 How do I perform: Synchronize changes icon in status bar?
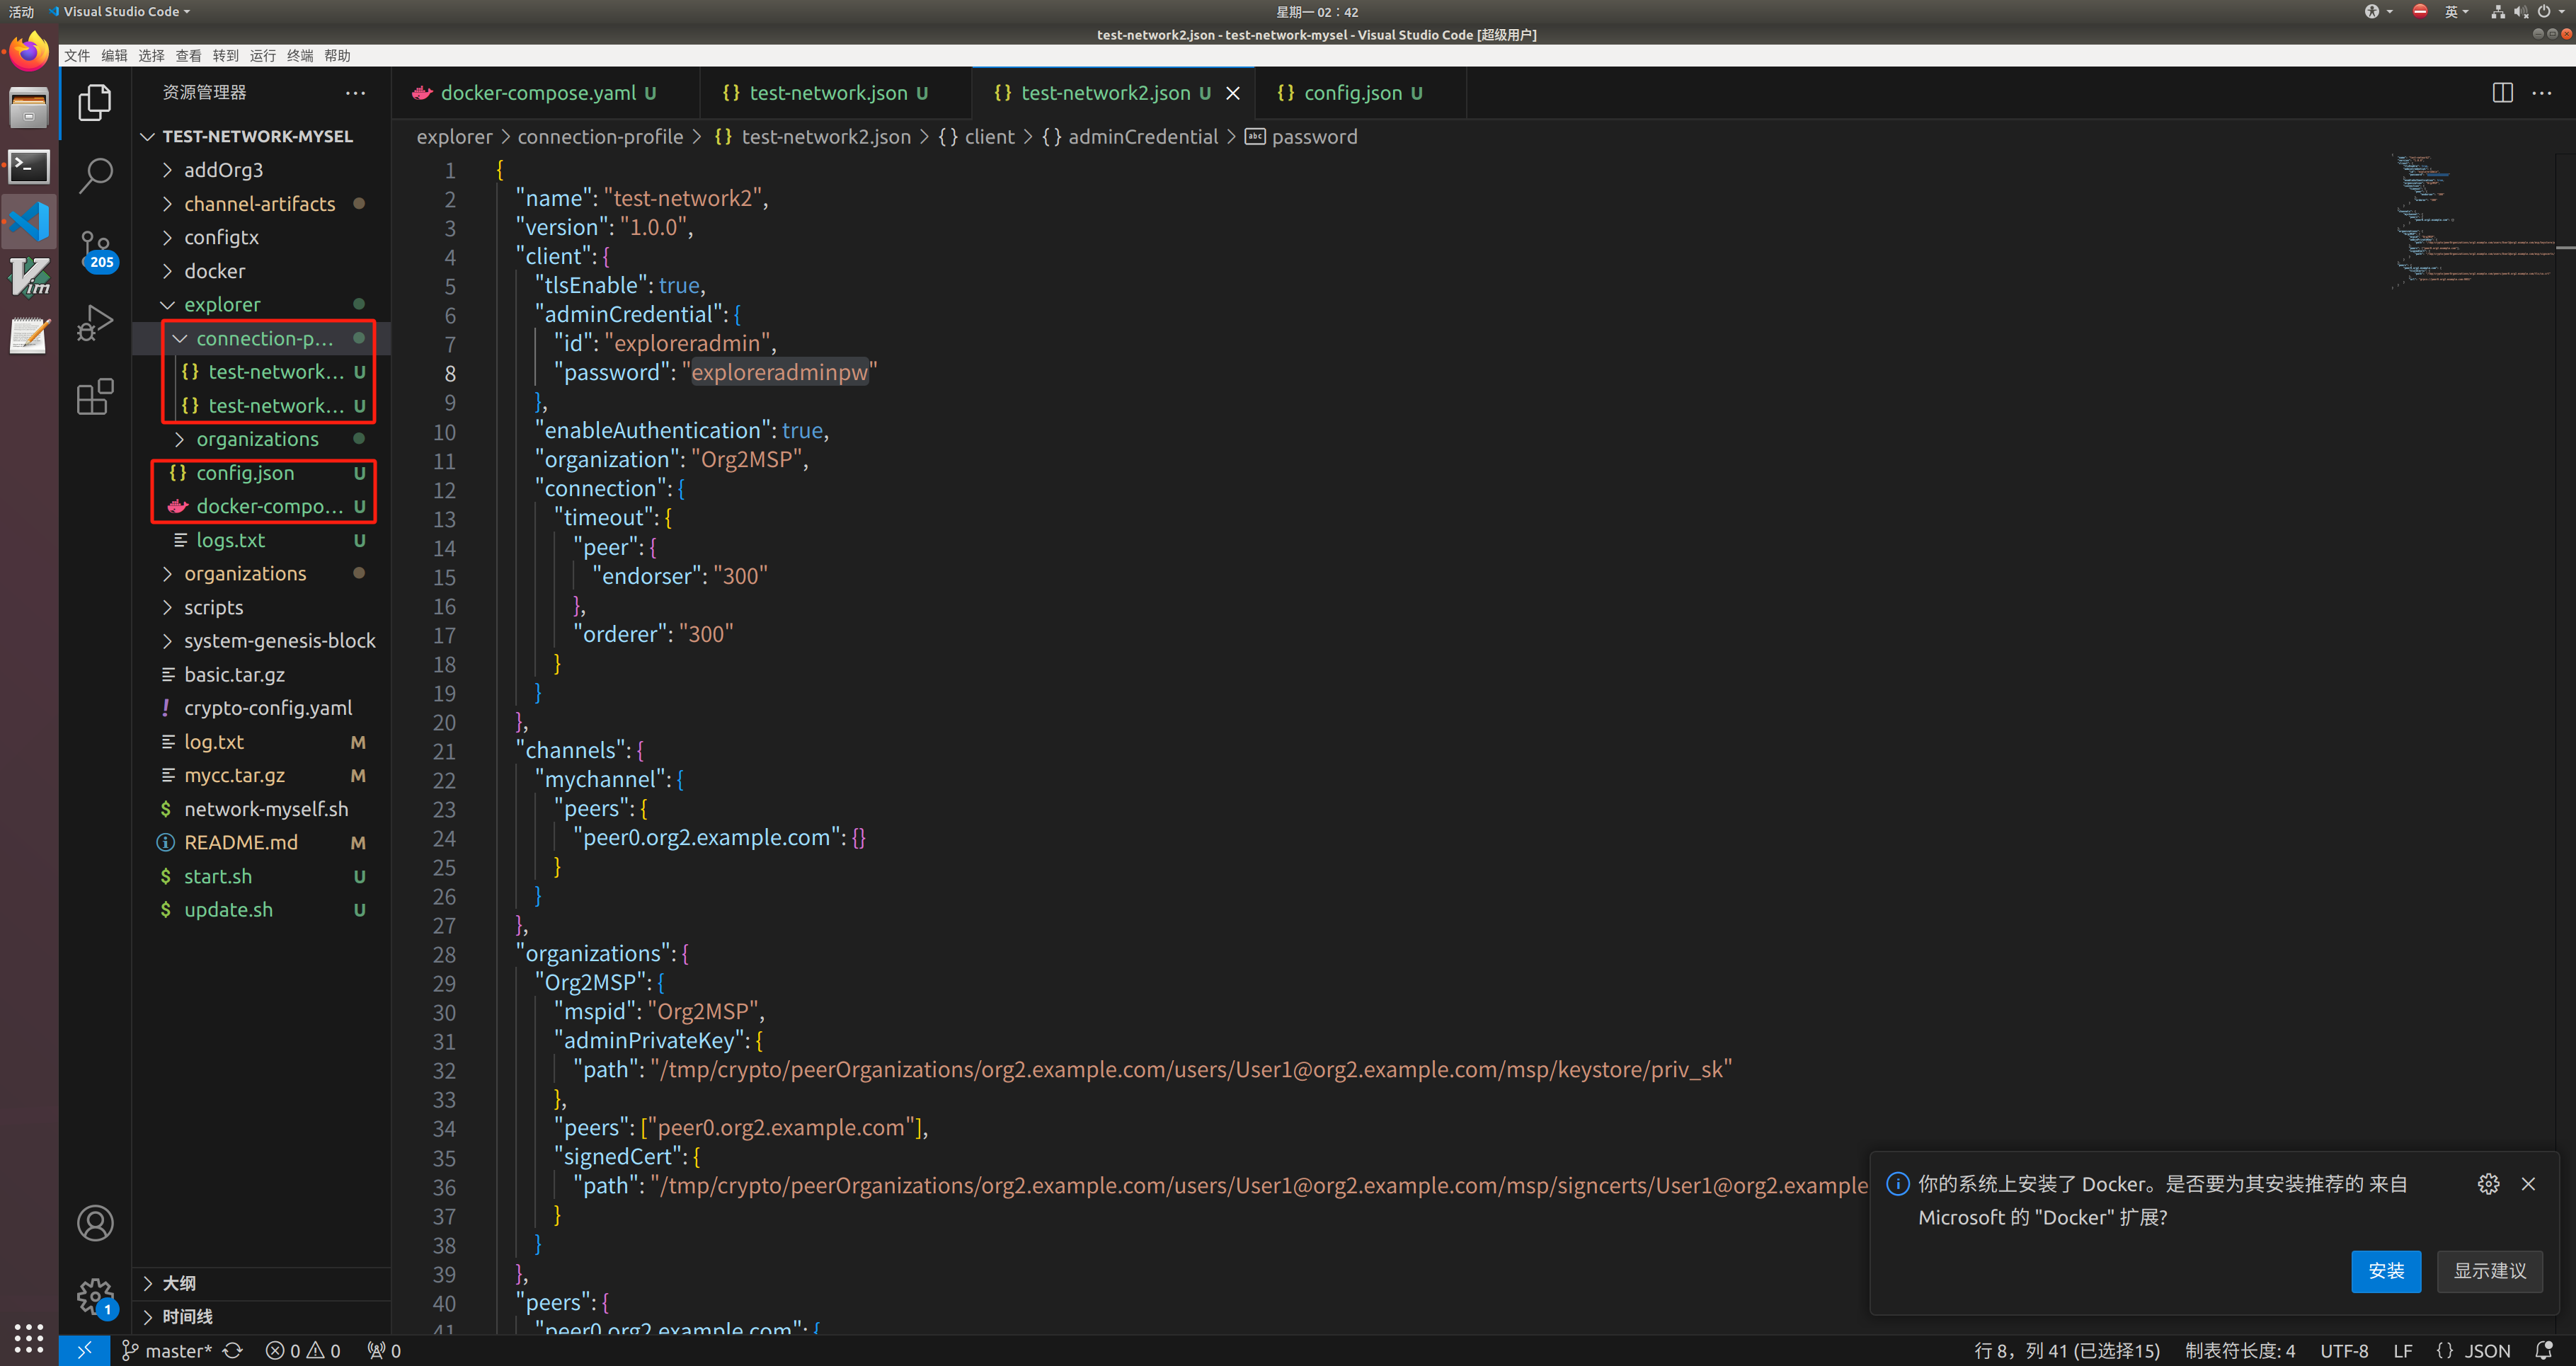click(233, 1350)
